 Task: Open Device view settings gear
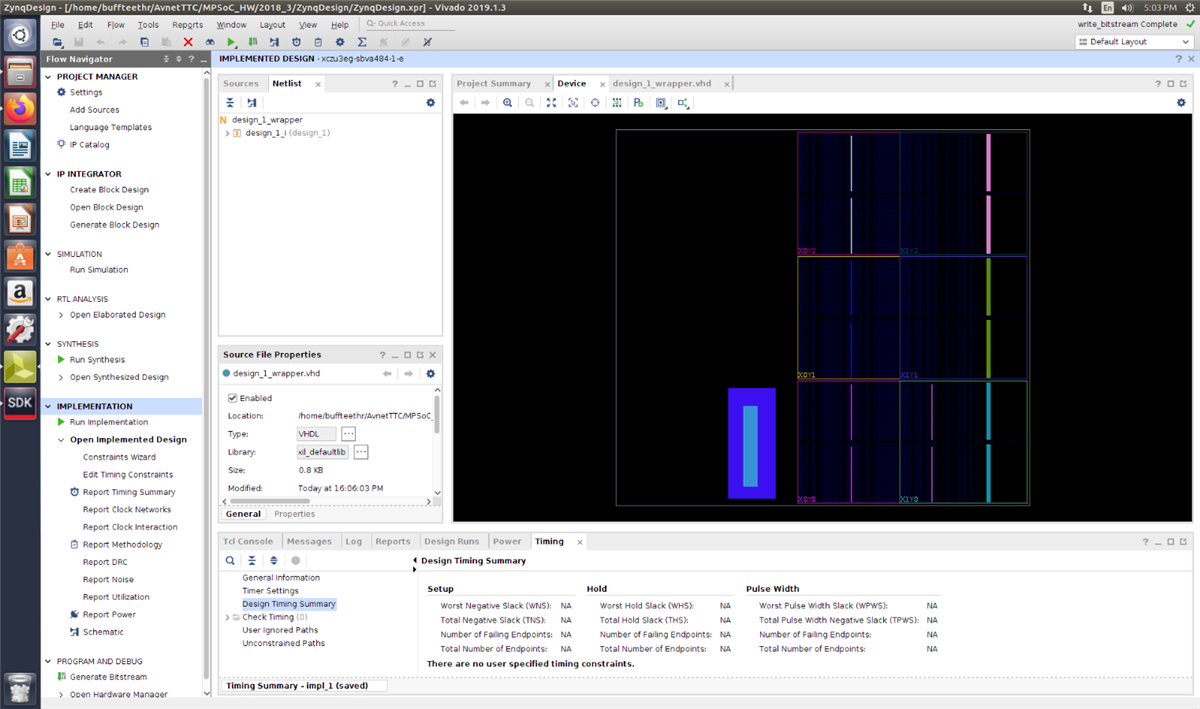pos(1181,102)
